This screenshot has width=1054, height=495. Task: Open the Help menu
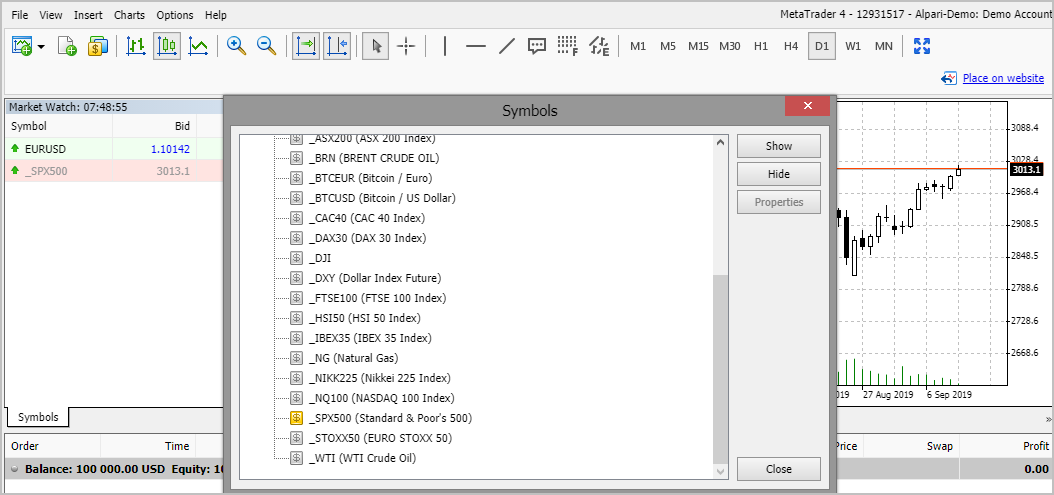216,15
